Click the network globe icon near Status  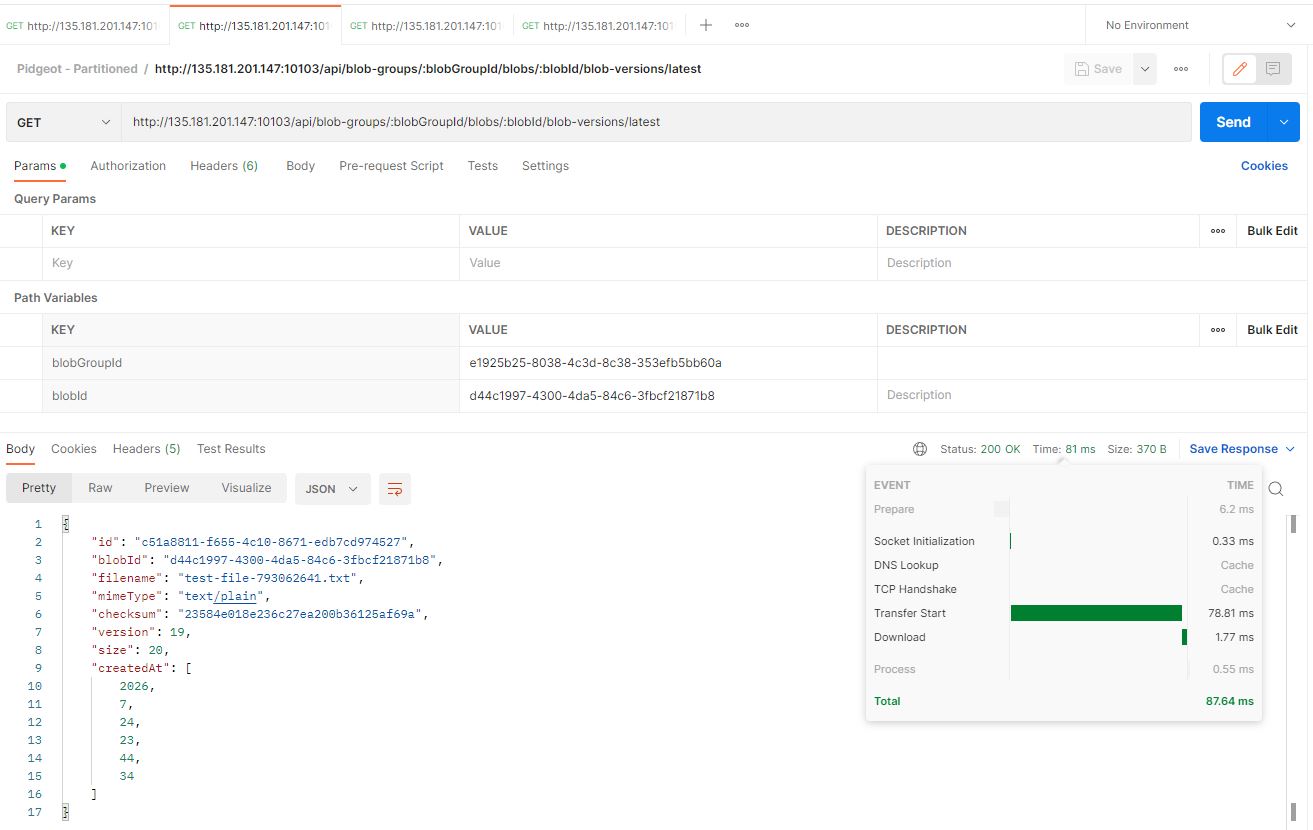click(920, 449)
